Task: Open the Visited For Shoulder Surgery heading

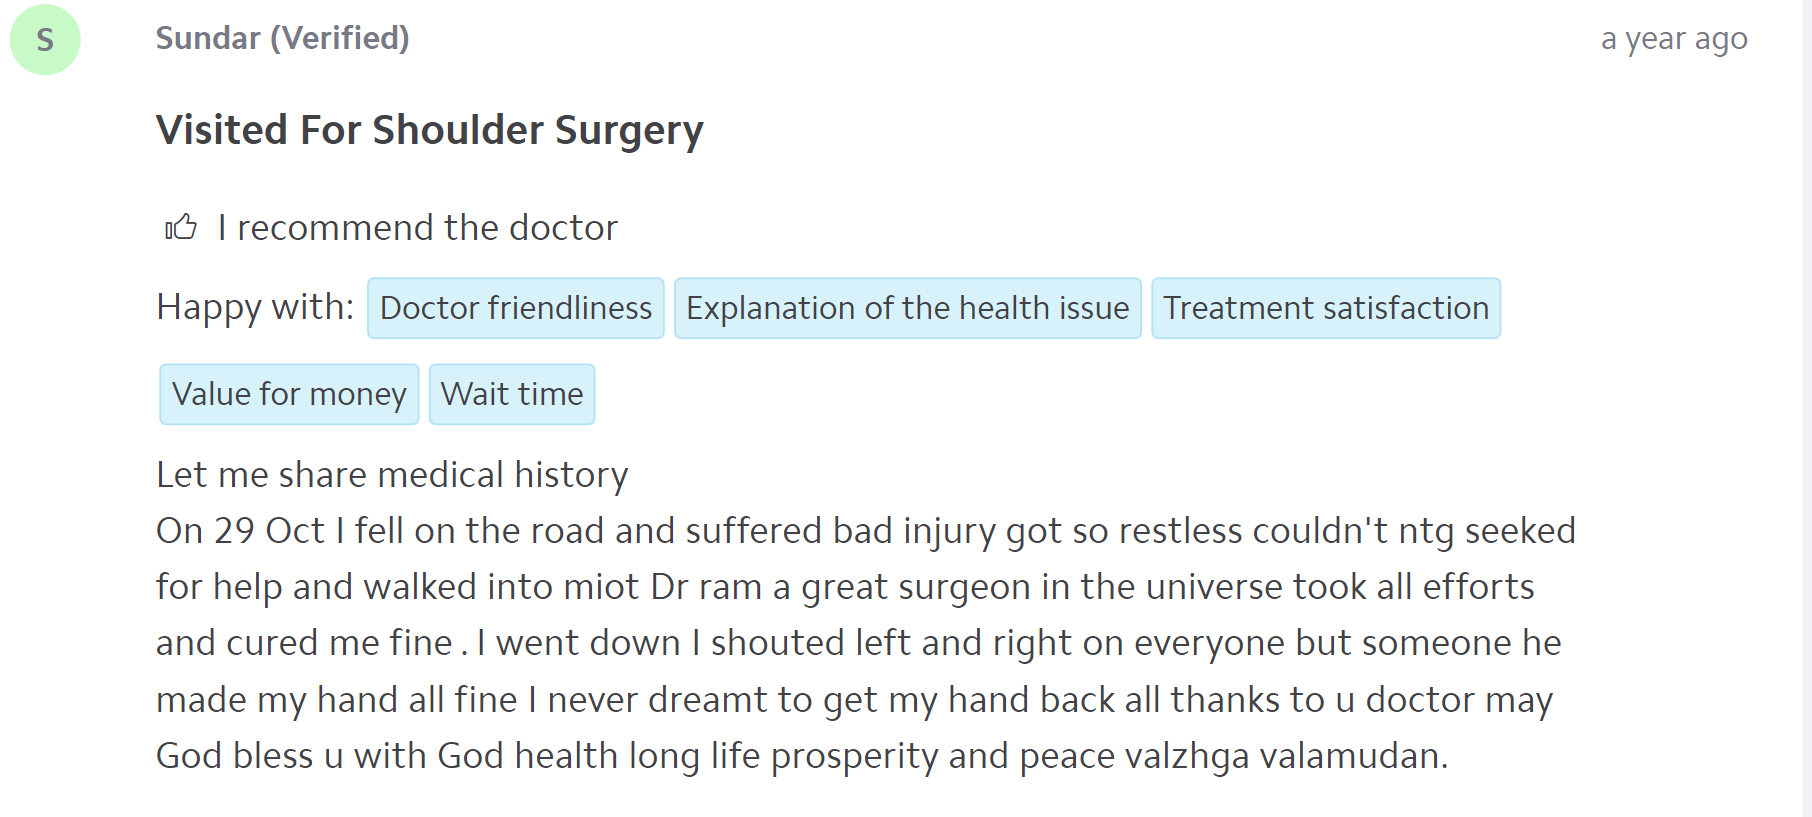Action: [430, 130]
